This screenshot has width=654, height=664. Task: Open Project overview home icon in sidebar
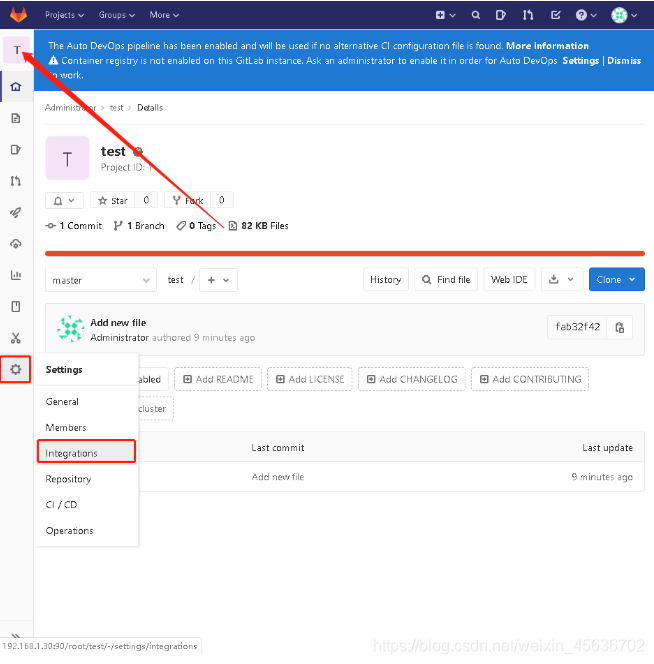click(x=16, y=87)
